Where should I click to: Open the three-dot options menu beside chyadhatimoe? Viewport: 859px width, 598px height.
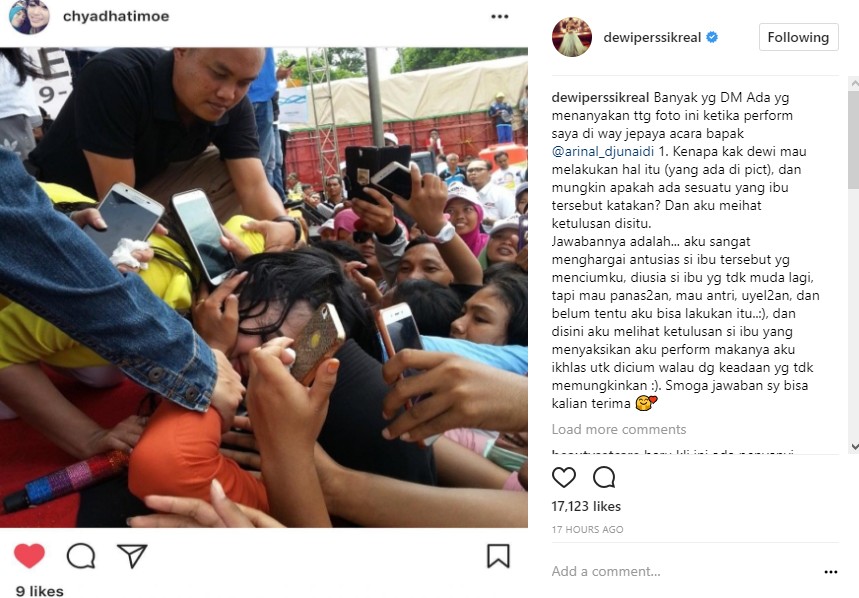(500, 16)
